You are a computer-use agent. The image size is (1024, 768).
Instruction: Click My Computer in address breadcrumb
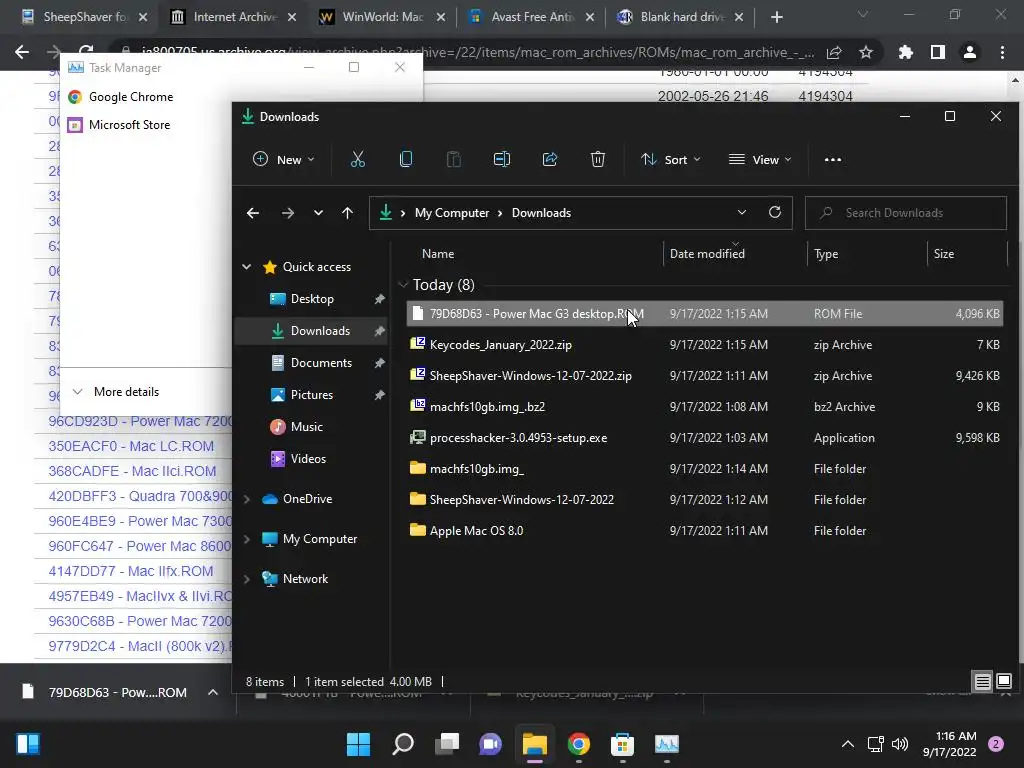click(x=451, y=213)
